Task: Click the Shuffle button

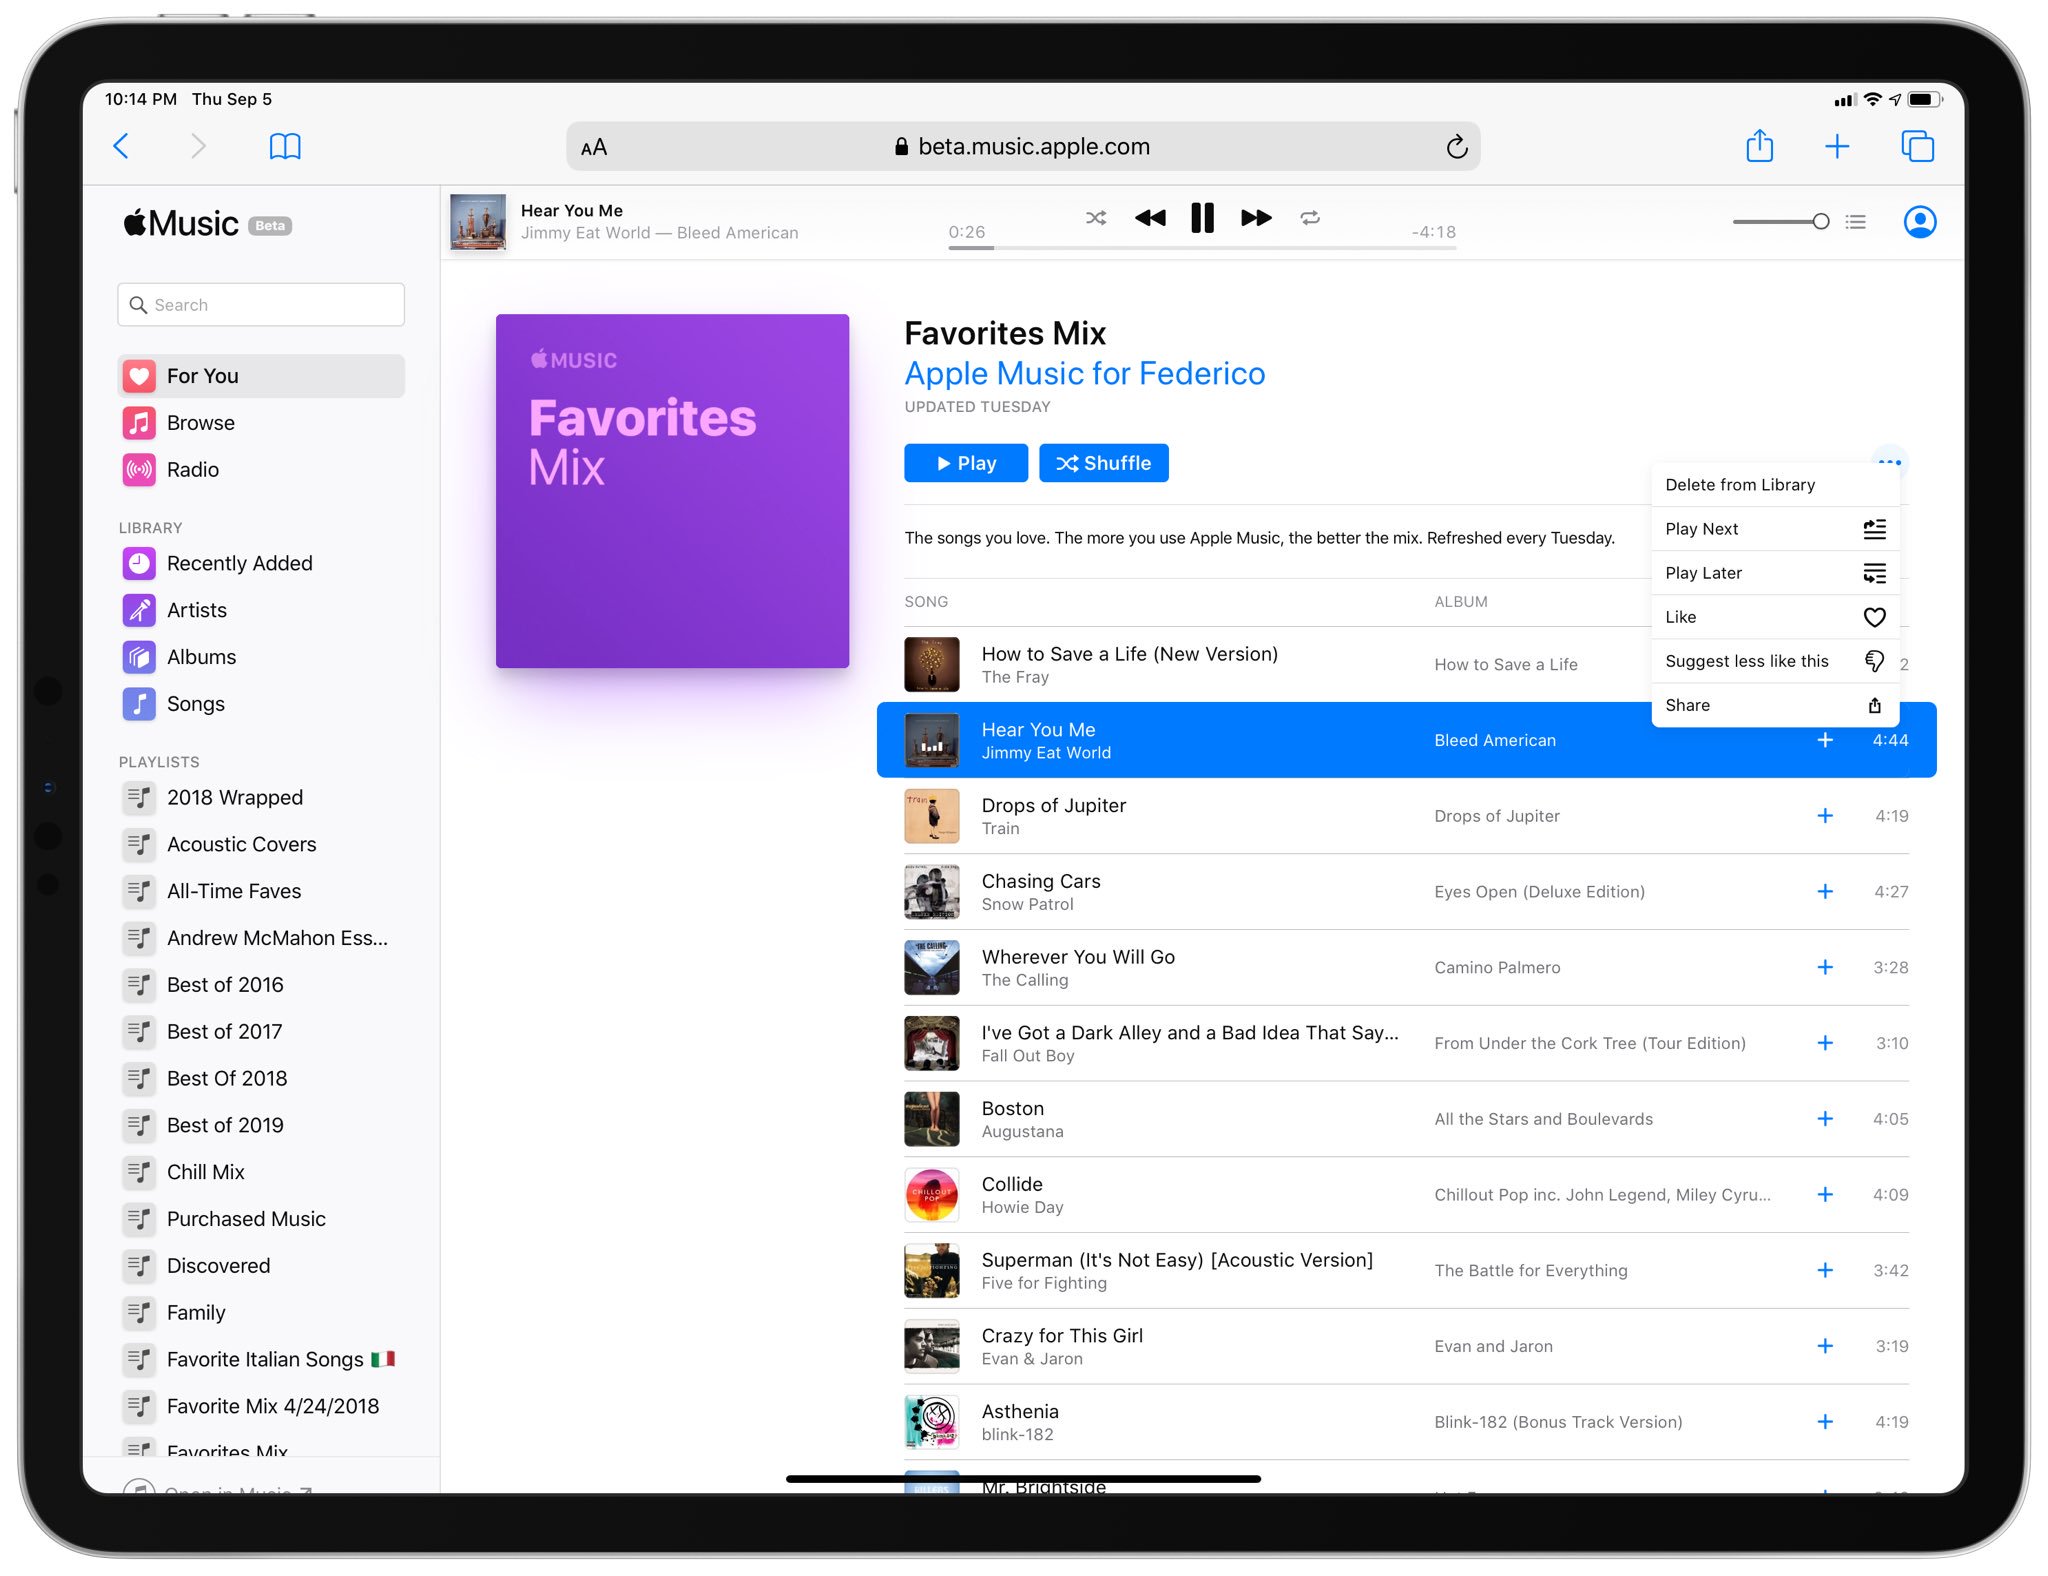Action: (1103, 463)
